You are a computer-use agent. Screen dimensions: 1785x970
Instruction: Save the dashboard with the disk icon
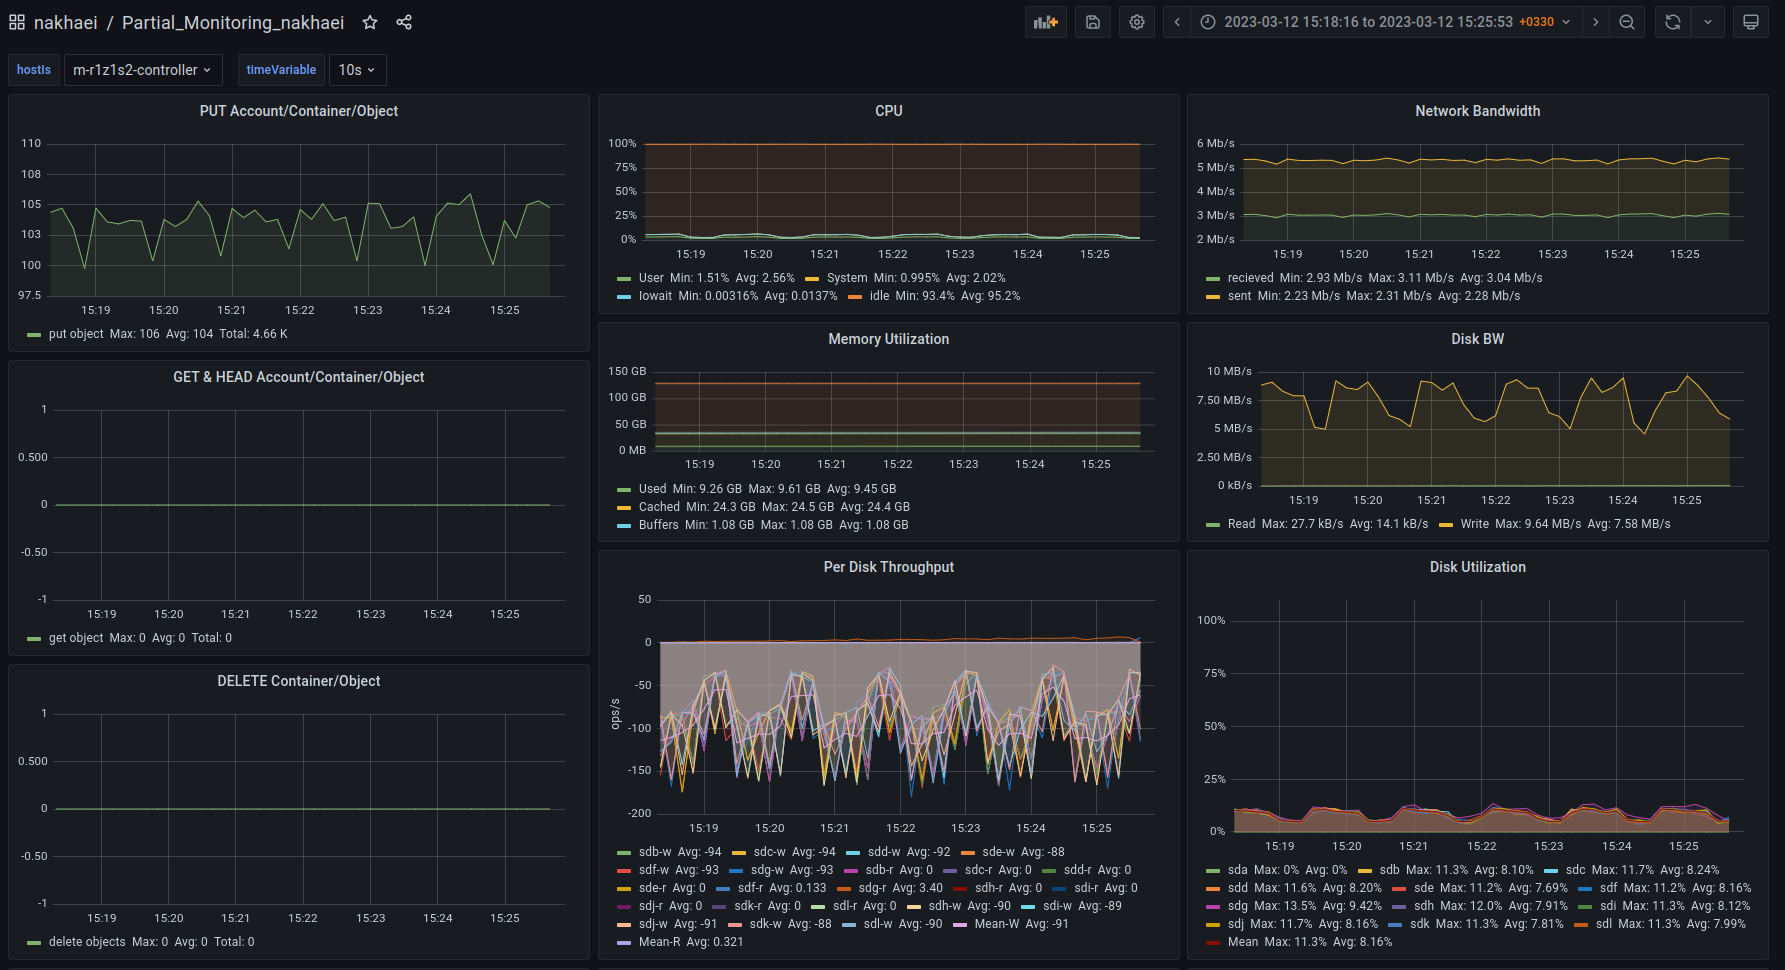coord(1093,22)
